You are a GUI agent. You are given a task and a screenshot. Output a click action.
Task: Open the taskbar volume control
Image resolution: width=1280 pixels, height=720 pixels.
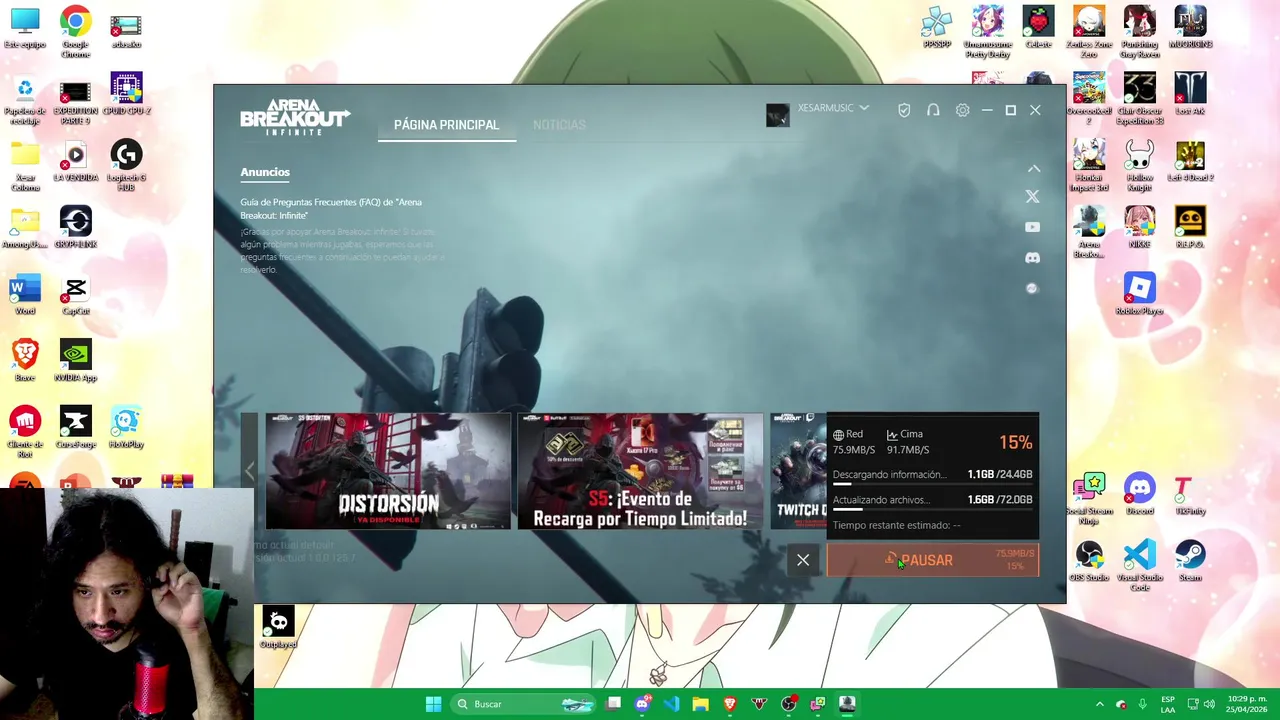(x=1209, y=704)
